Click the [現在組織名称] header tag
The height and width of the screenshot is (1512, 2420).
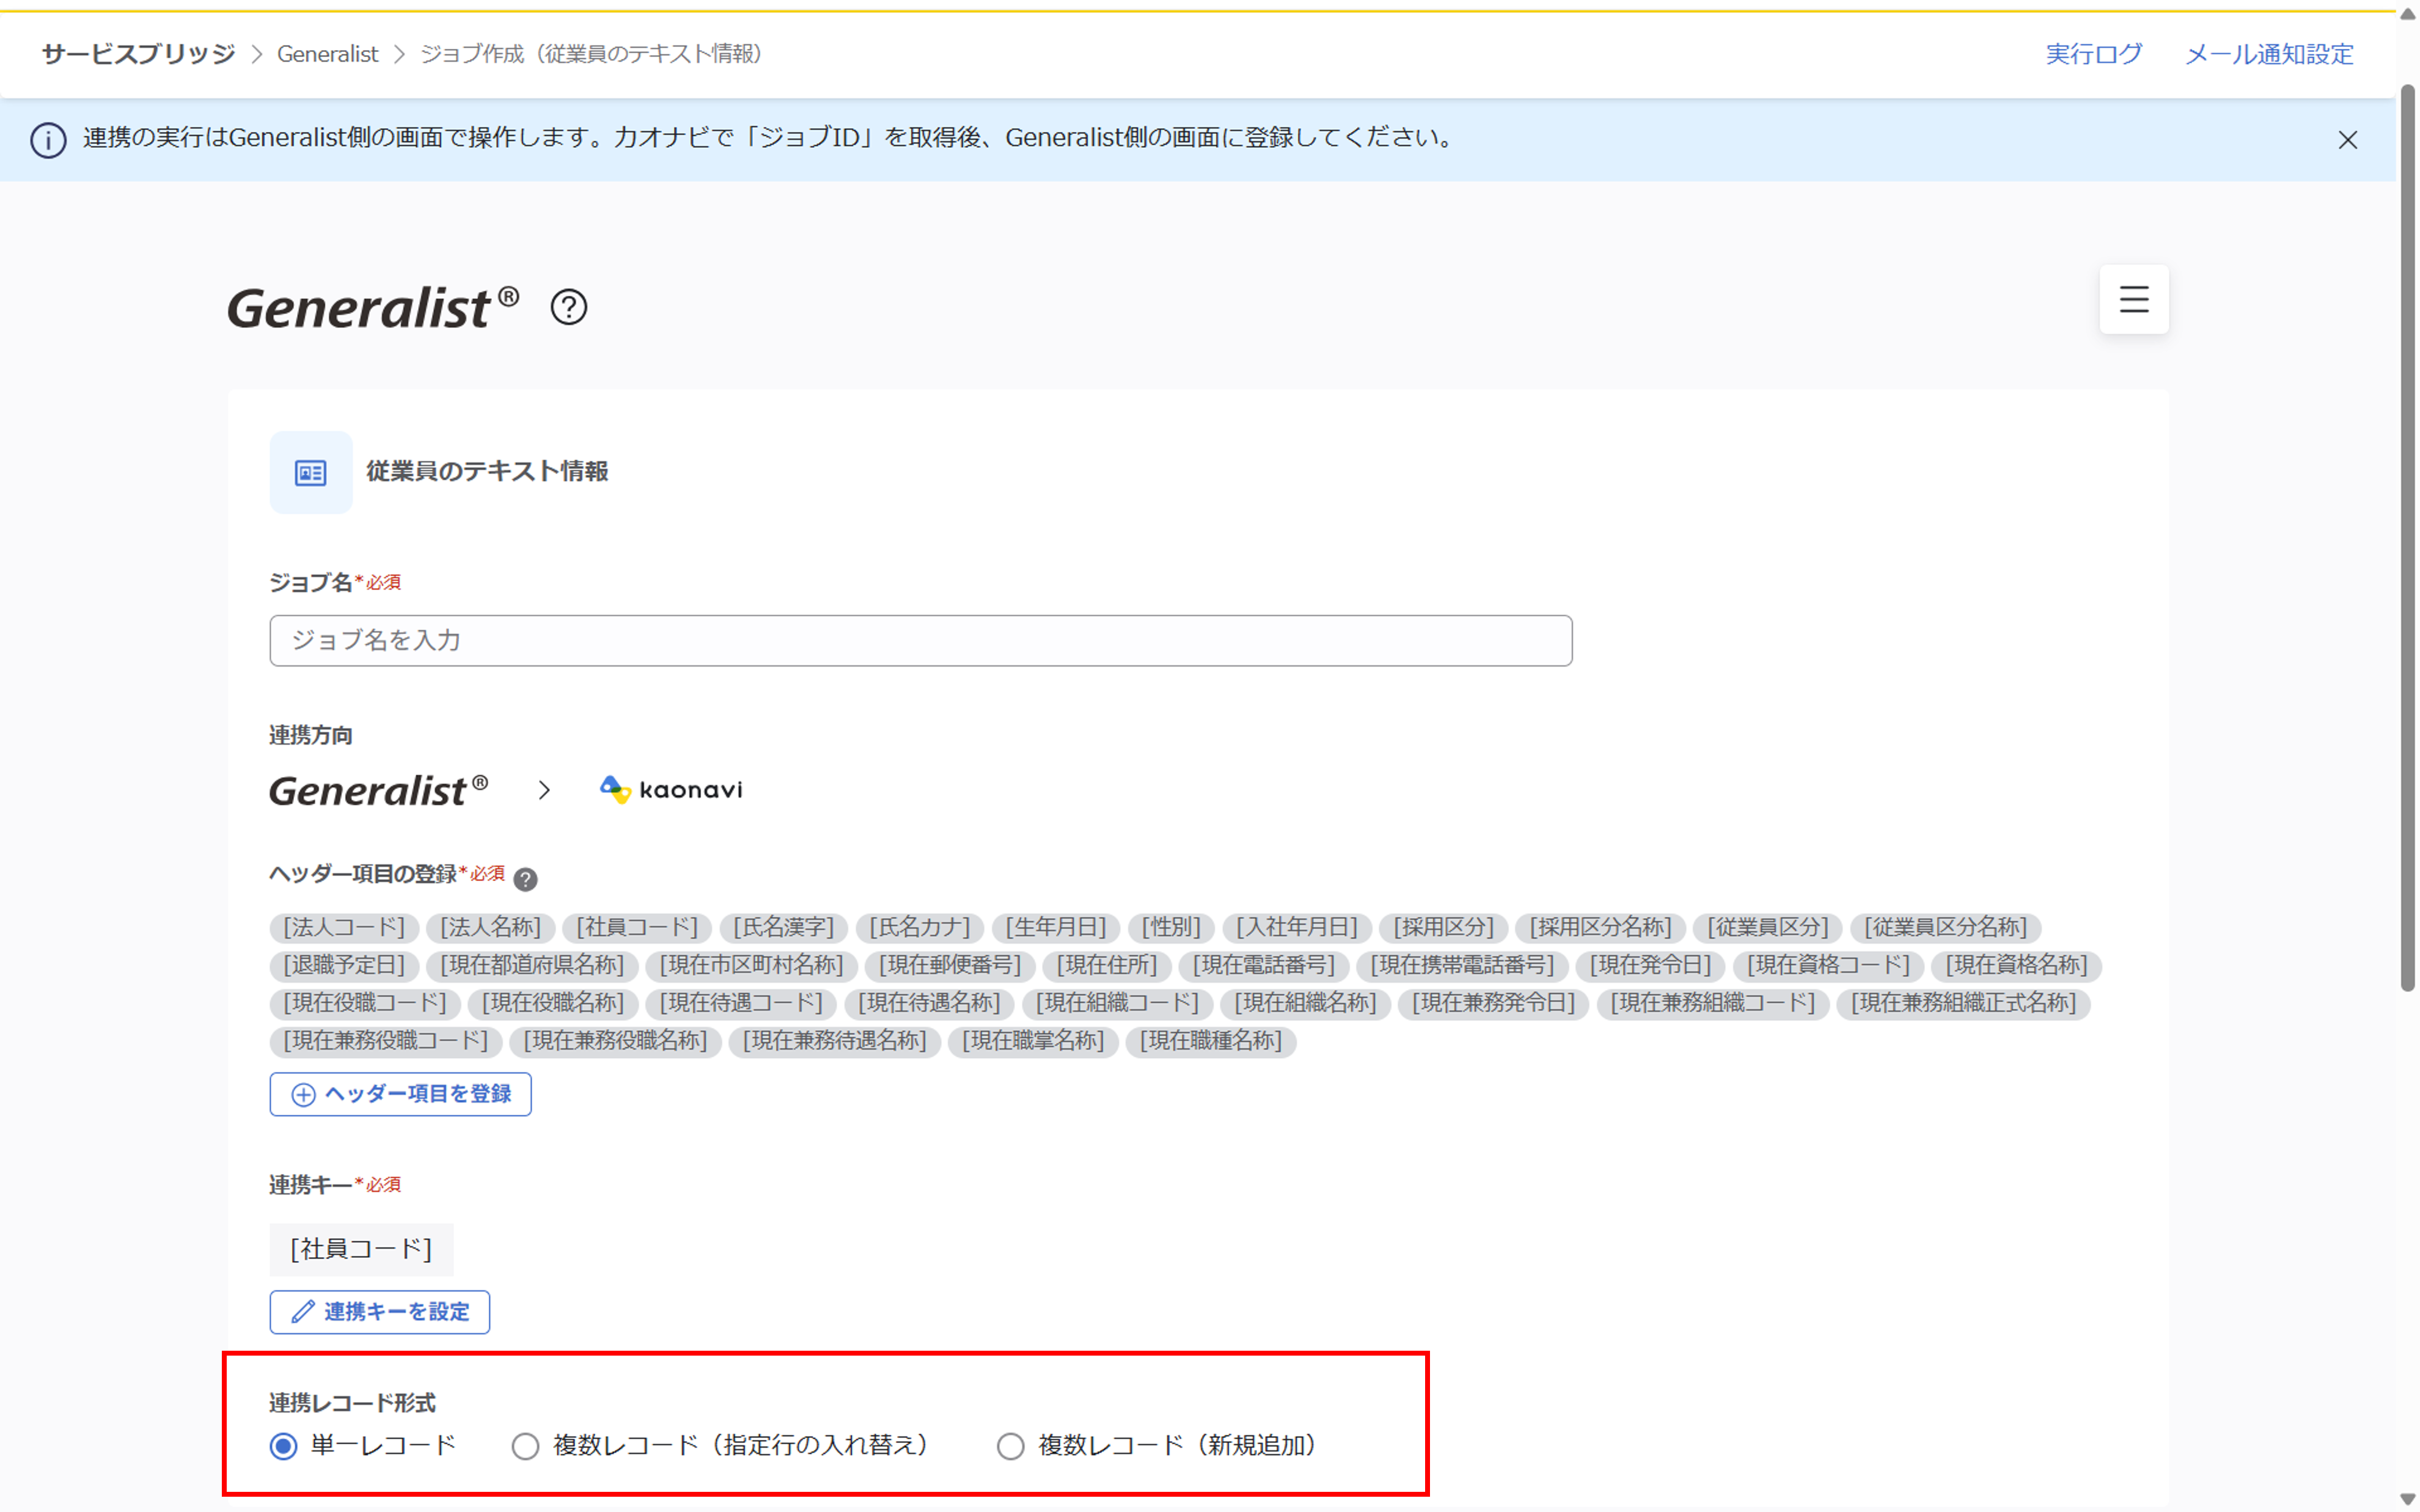(x=1305, y=1003)
